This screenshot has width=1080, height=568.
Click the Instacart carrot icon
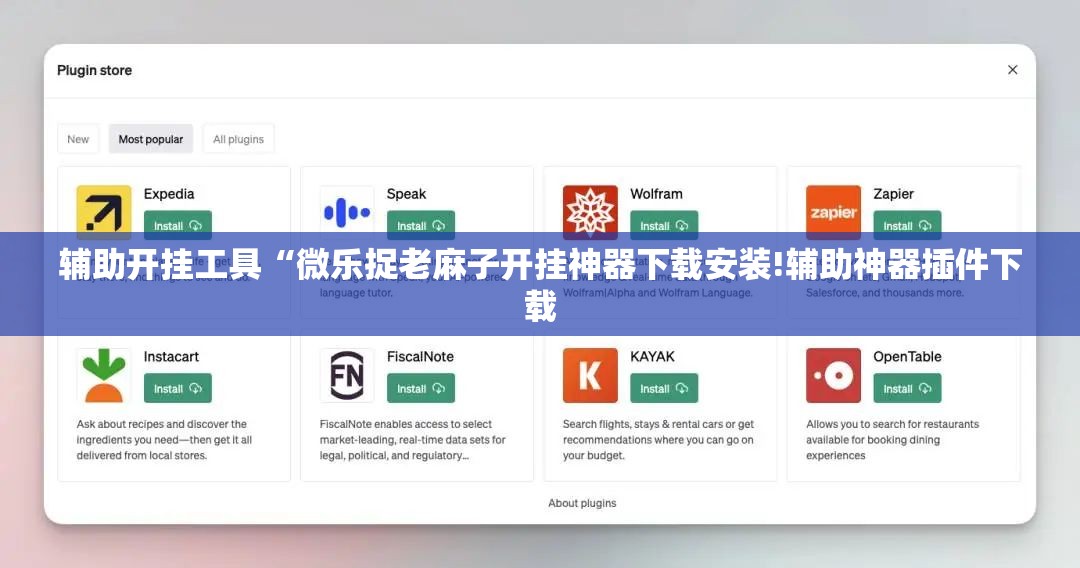(103, 375)
